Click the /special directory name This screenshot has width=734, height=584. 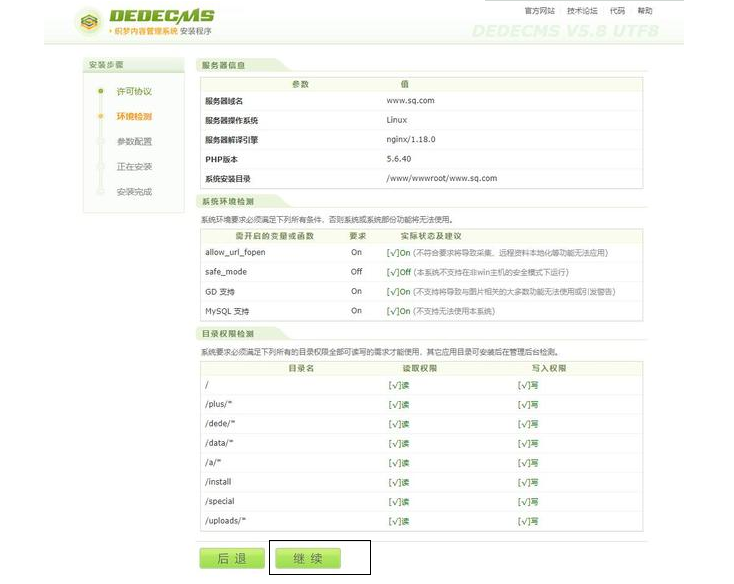220,501
